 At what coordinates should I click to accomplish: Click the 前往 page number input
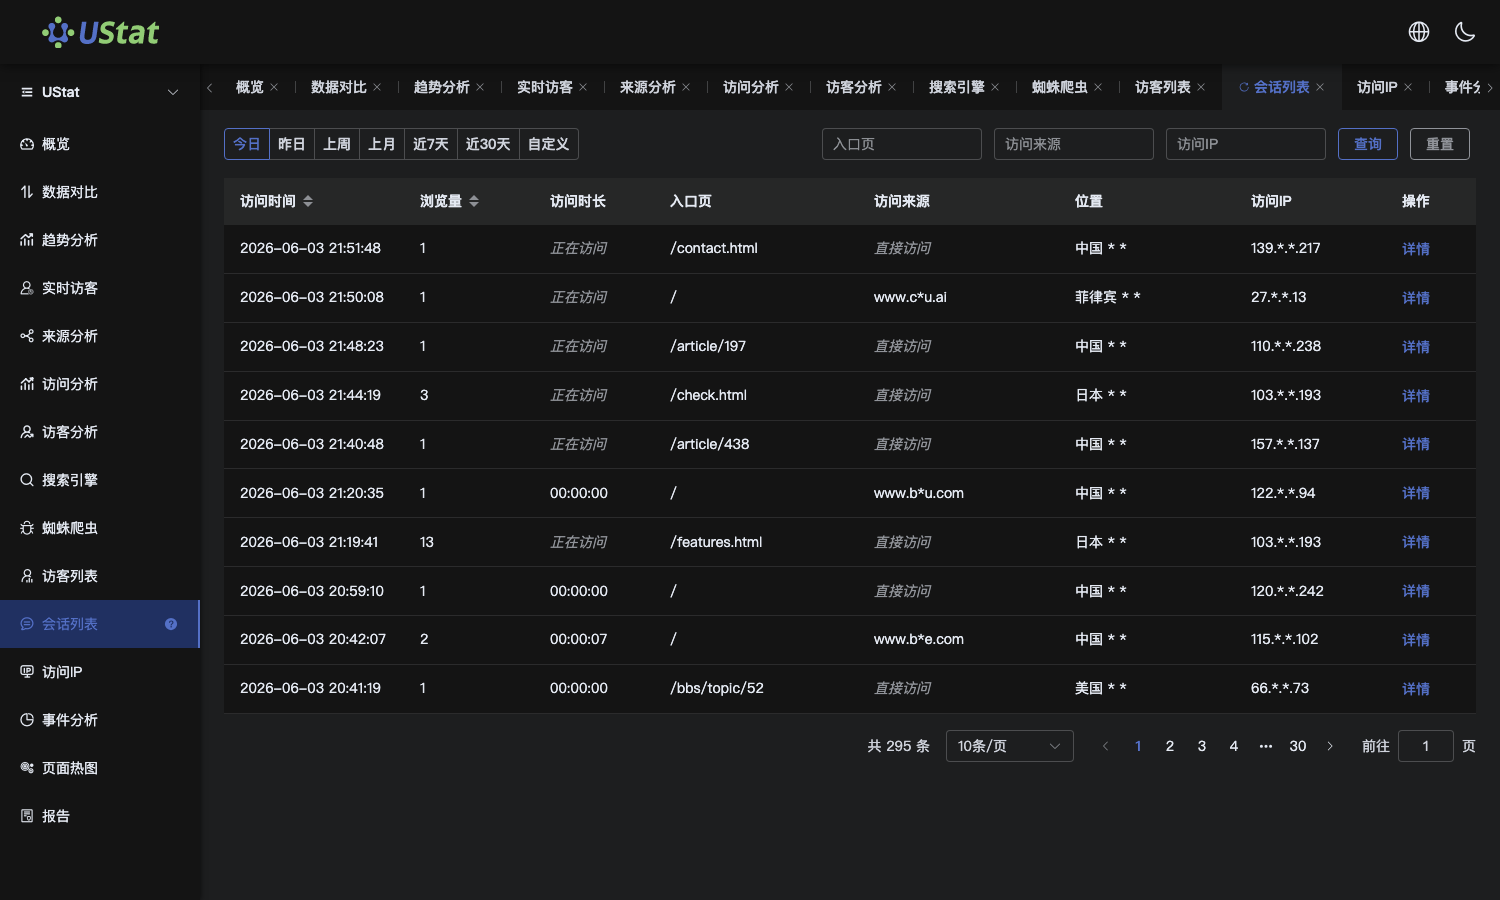coord(1426,746)
